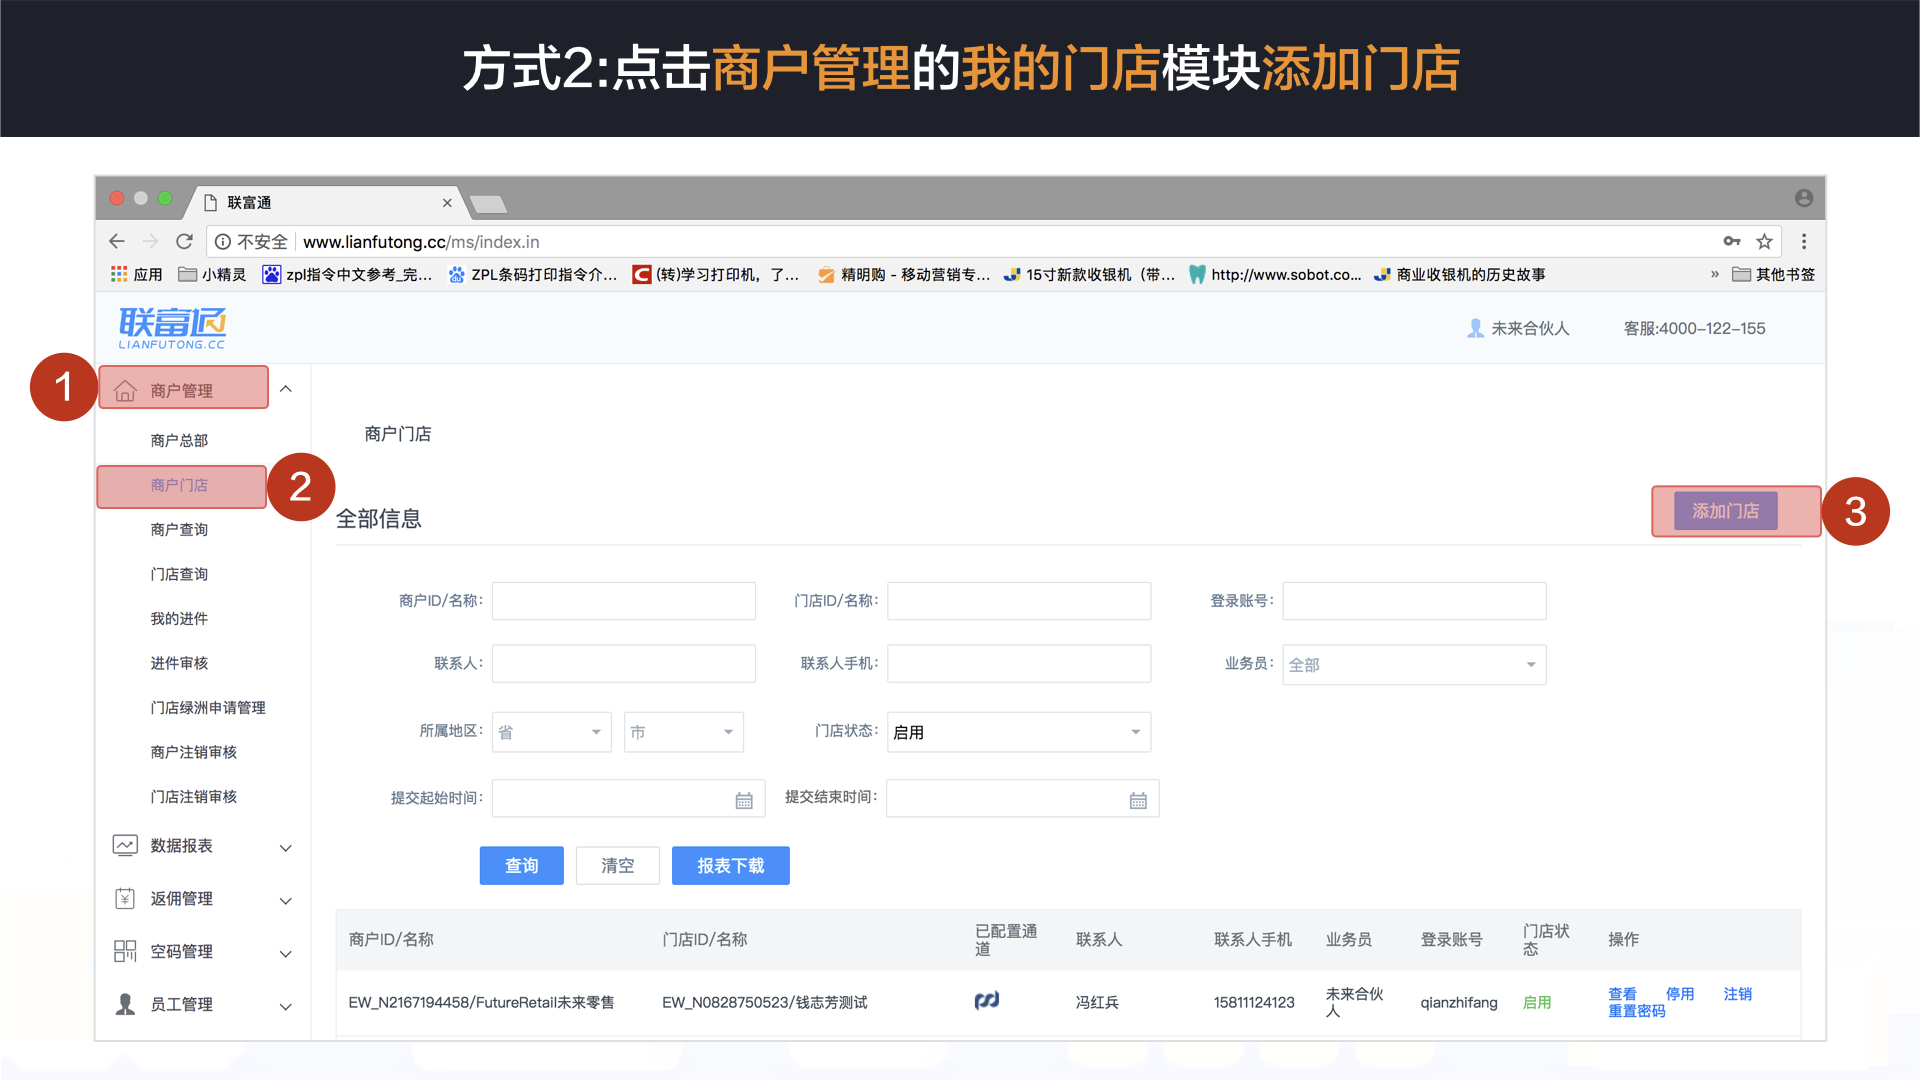Open the 市 city dropdown
The image size is (1920, 1080).
(684, 732)
